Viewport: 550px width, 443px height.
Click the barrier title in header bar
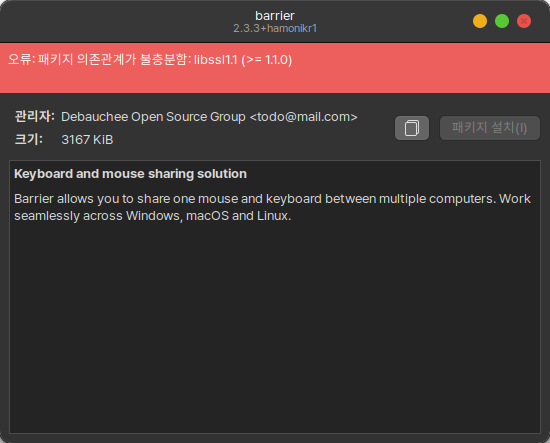coord(275,16)
